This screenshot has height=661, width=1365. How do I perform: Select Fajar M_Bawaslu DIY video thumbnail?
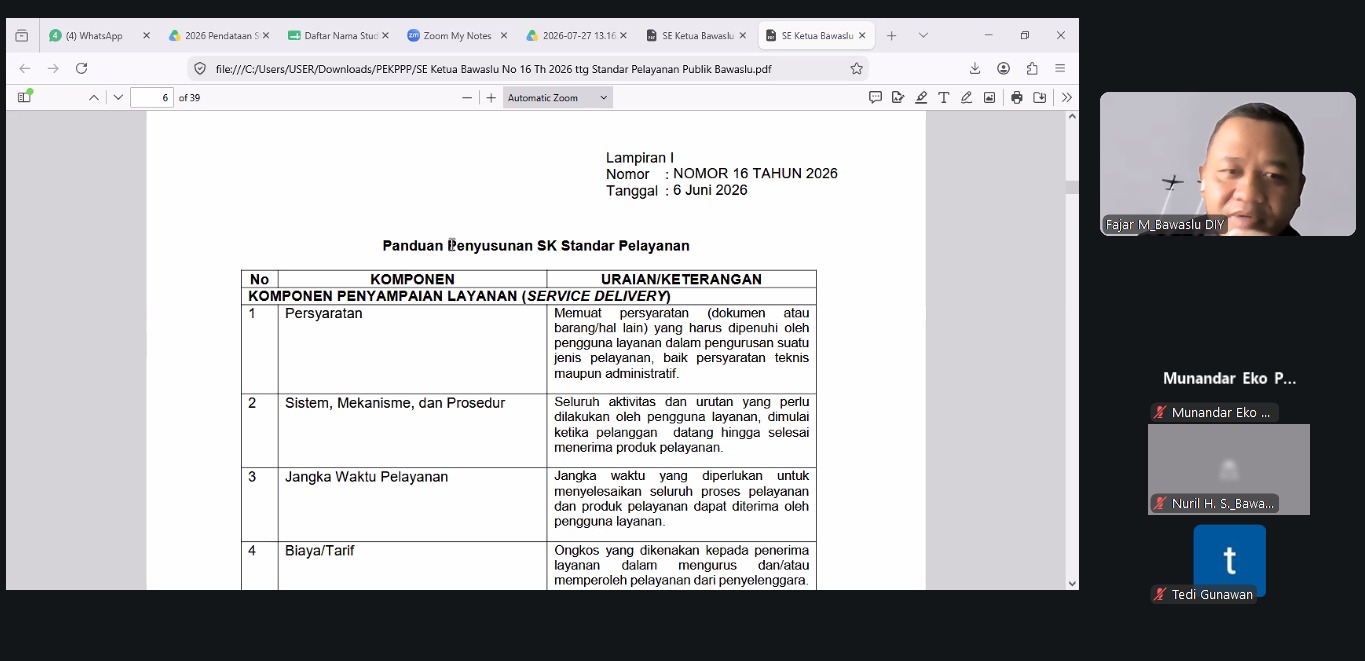tap(1228, 164)
